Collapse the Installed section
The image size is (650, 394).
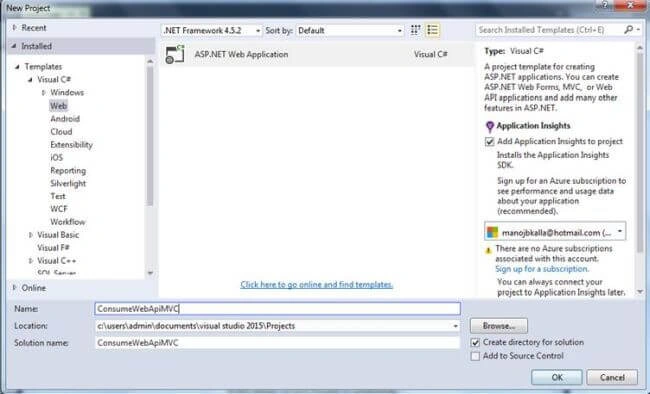coord(14,46)
